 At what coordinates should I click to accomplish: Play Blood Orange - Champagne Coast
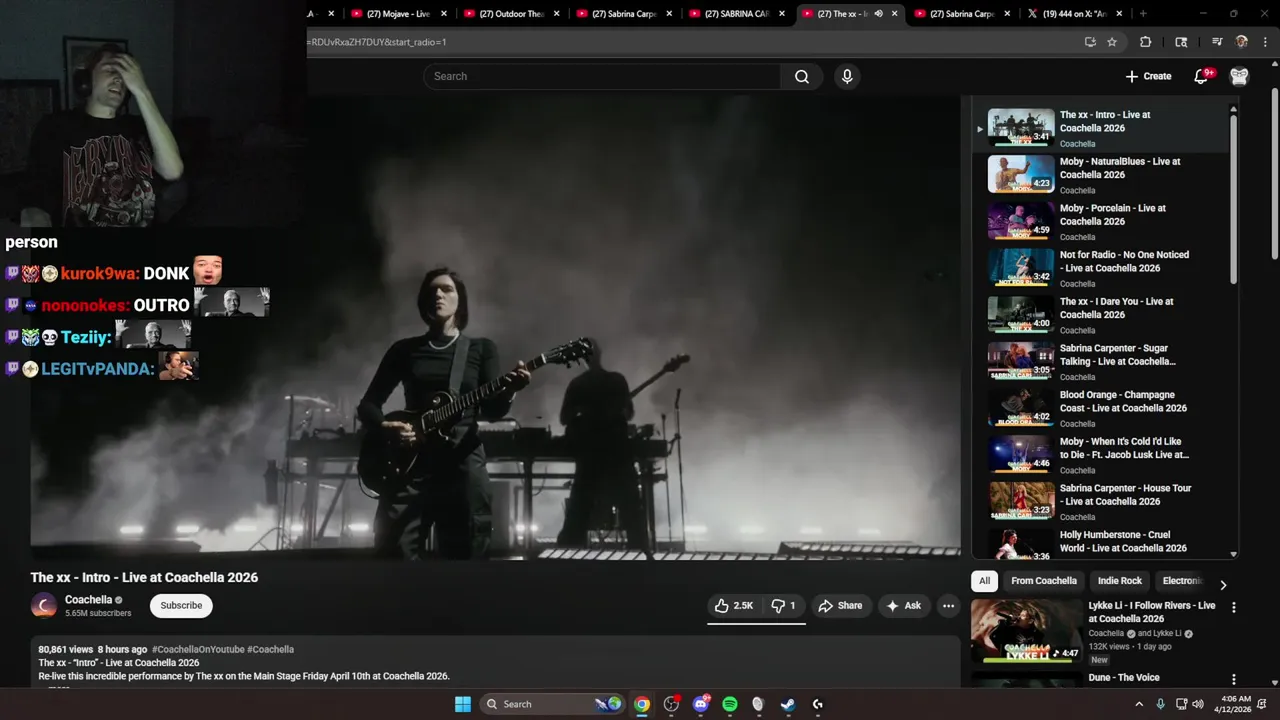pyautogui.click(x=1100, y=408)
